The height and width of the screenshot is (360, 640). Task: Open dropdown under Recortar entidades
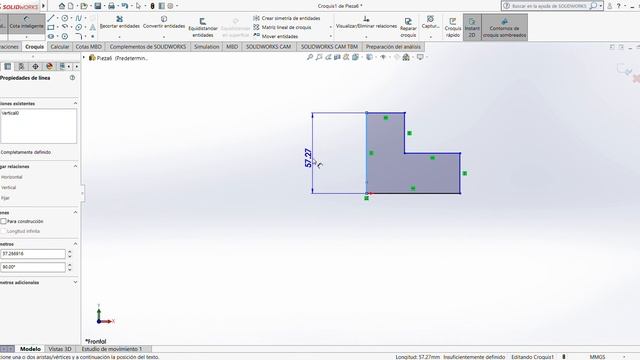pos(120,37)
